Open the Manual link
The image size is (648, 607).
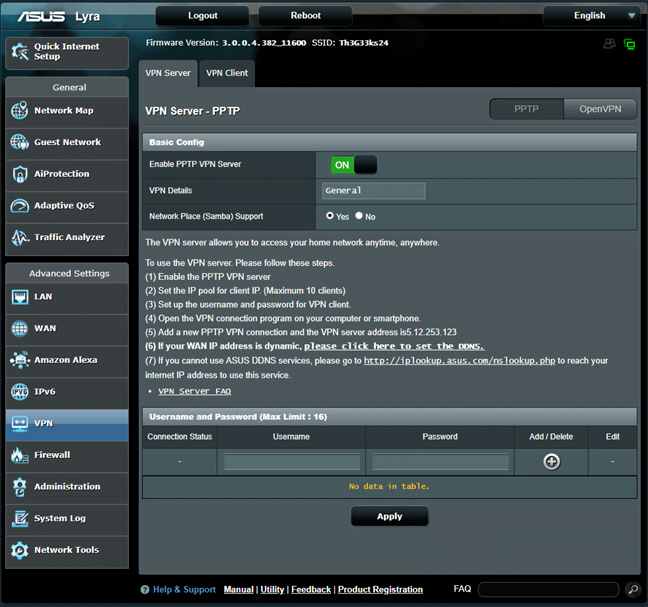238,590
